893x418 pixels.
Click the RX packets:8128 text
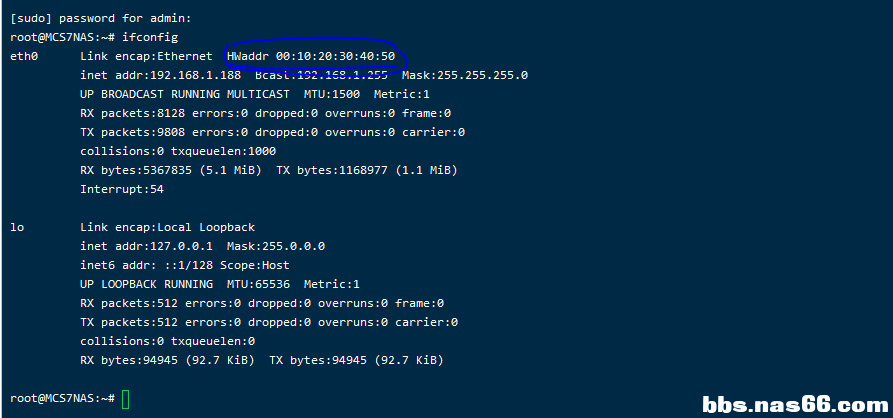tap(136, 113)
